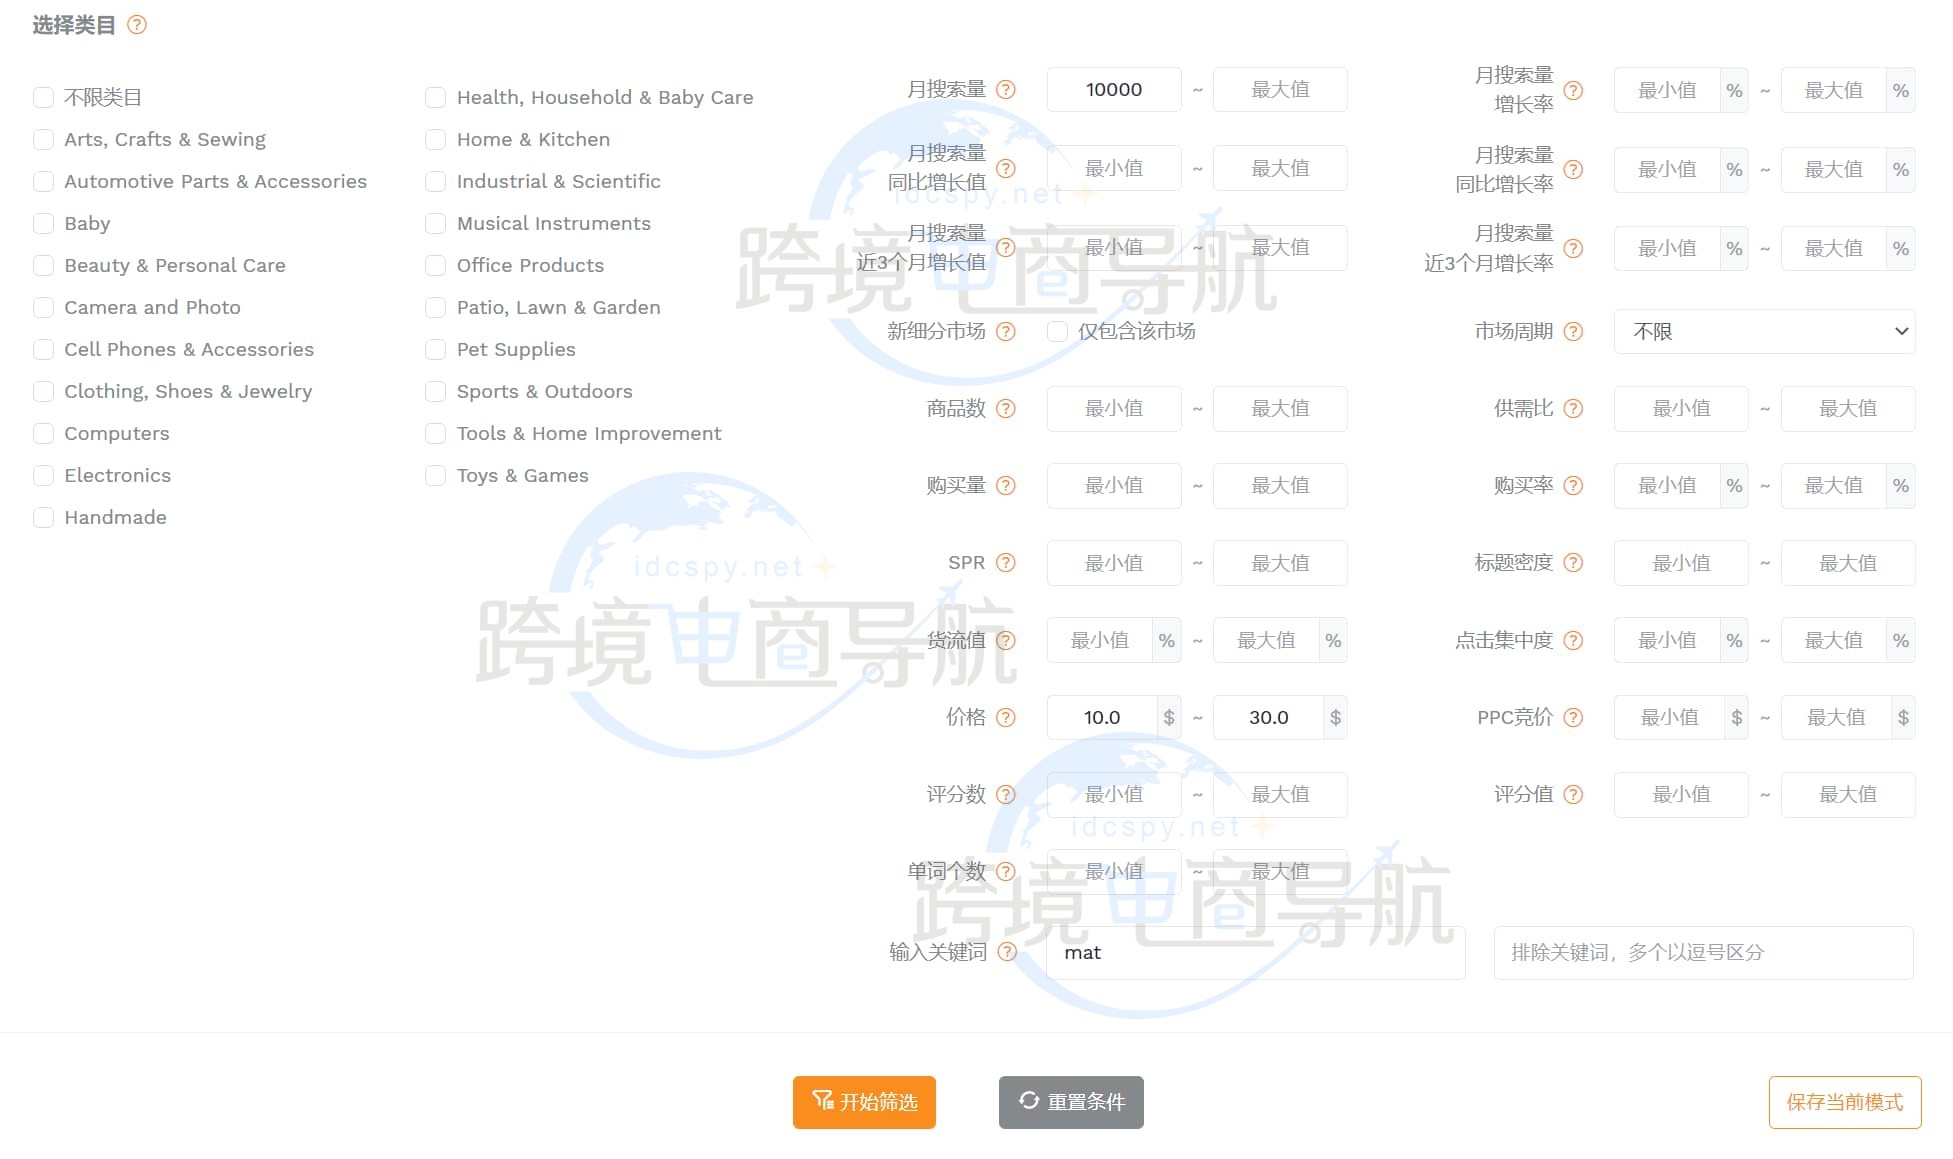
Task: Click the 开始筛选 button
Action: tap(864, 1101)
